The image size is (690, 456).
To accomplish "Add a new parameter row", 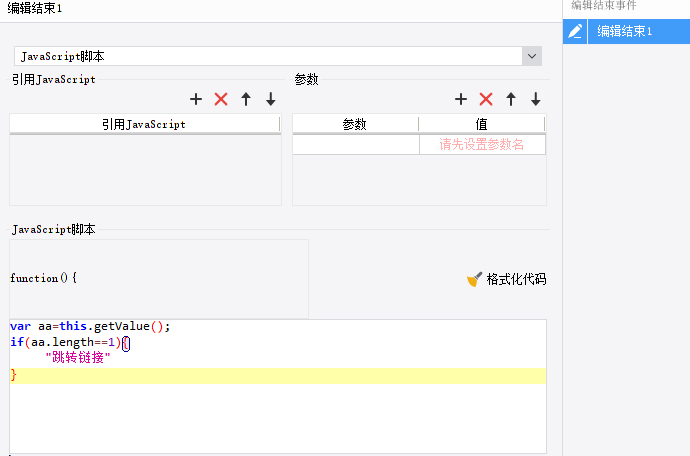I will click(x=461, y=99).
